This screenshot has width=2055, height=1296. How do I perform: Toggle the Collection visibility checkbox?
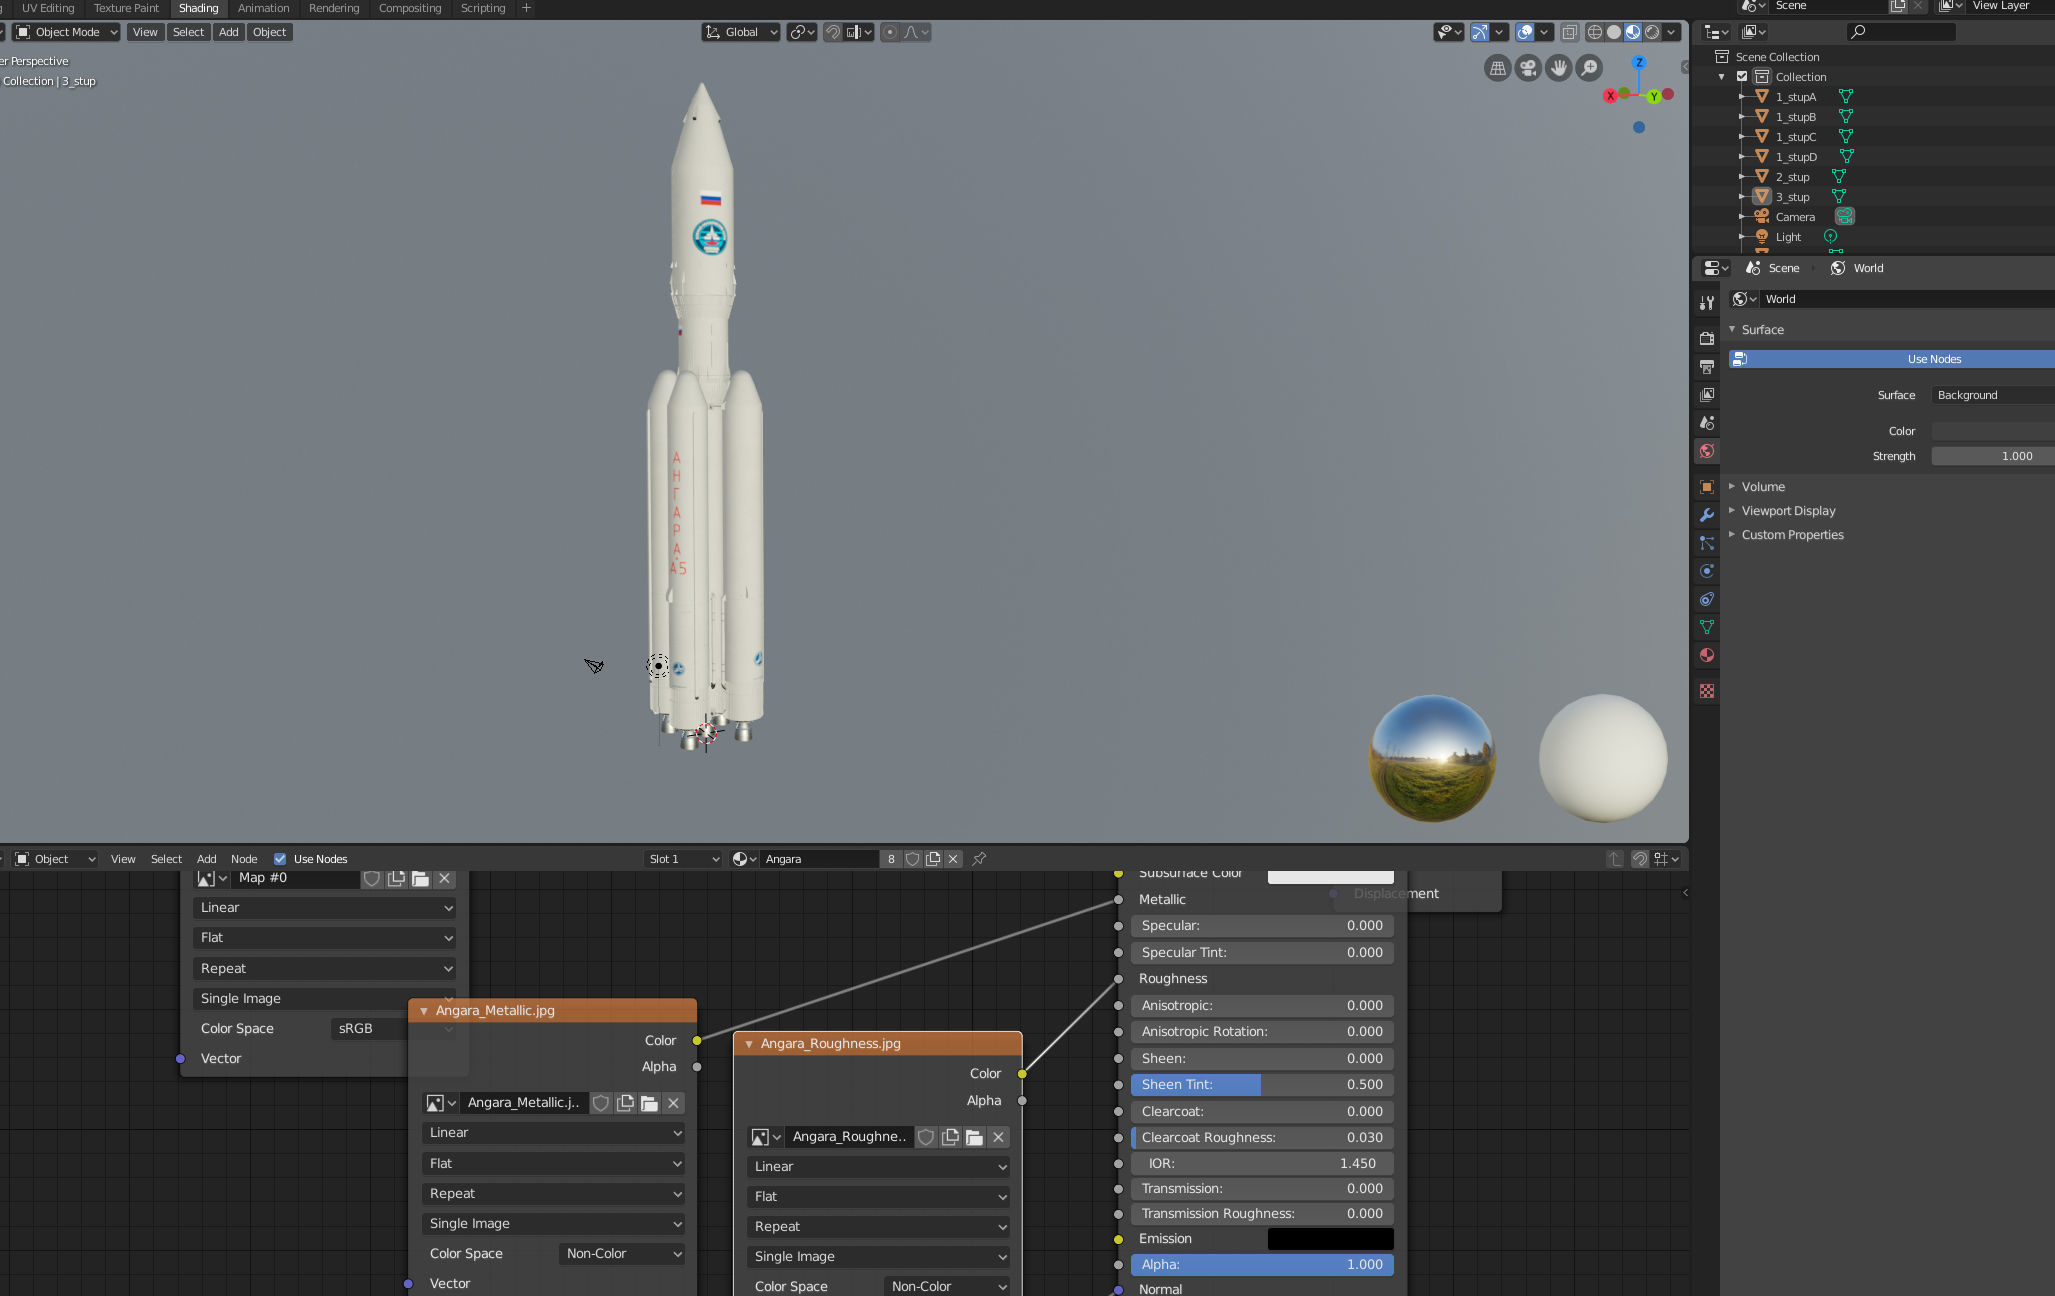tap(1742, 77)
